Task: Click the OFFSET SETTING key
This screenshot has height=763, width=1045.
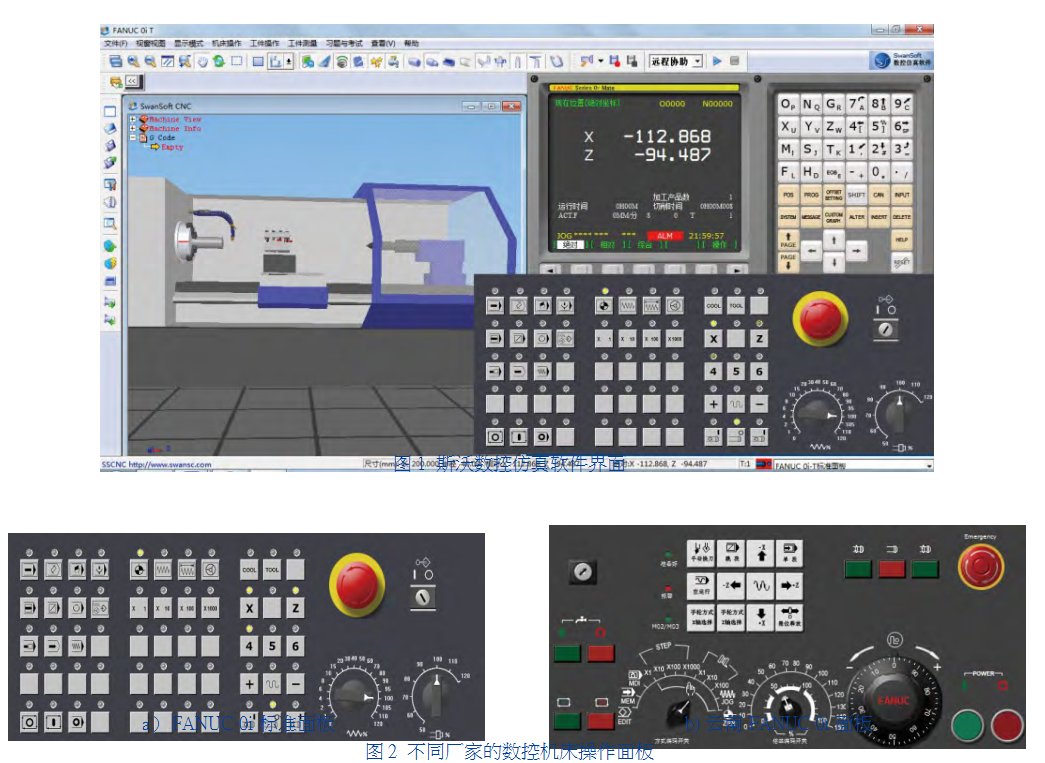Action: (833, 195)
